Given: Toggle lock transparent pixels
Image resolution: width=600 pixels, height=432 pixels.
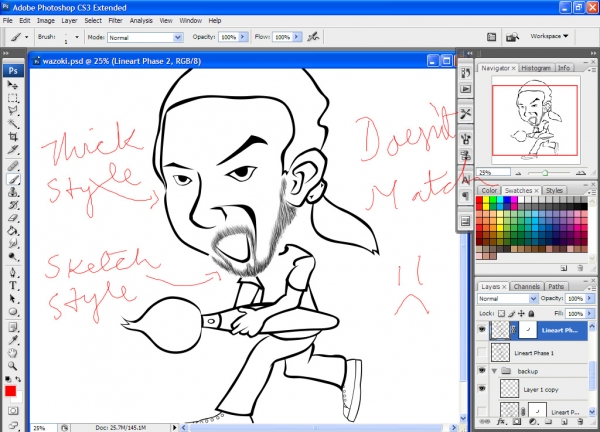Looking at the screenshot, I should [x=501, y=313].
